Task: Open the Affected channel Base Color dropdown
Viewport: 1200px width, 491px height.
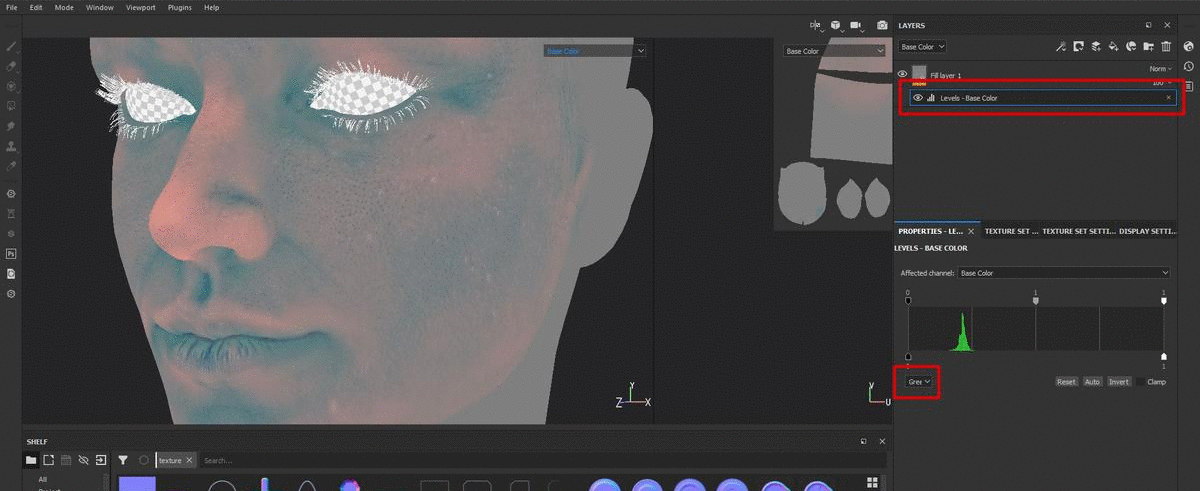Action: [1063, 273]
